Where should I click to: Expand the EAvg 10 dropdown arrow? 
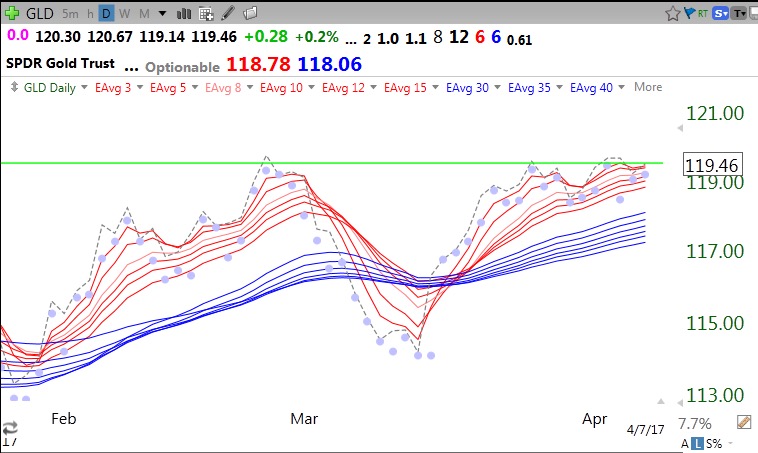click(311, 88)
